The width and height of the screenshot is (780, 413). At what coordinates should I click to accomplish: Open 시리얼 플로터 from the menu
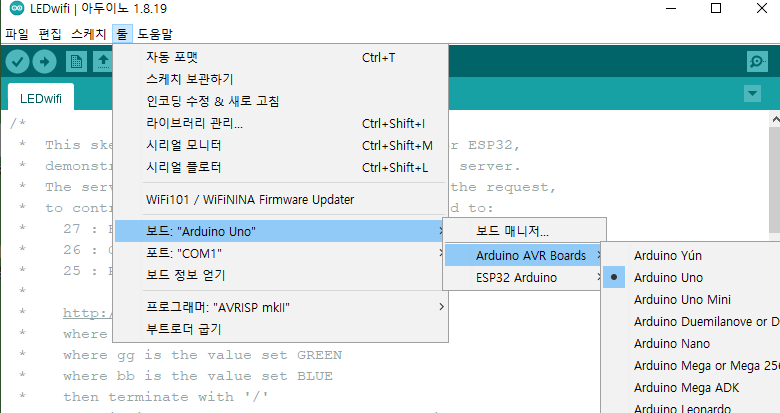click(281, 167)
